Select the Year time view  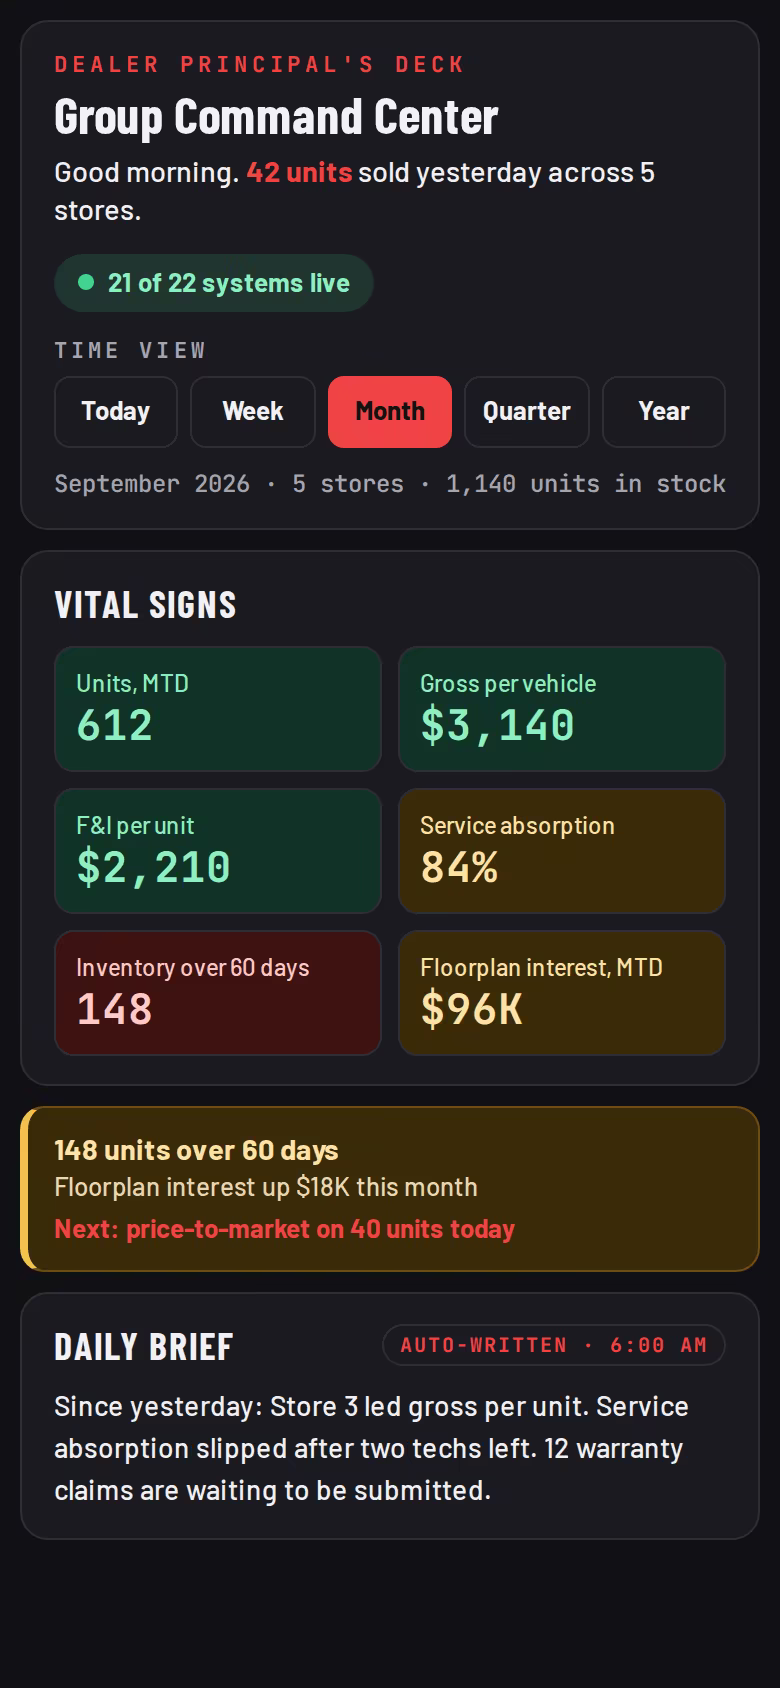pyautogui.click(x=664, y=412)
